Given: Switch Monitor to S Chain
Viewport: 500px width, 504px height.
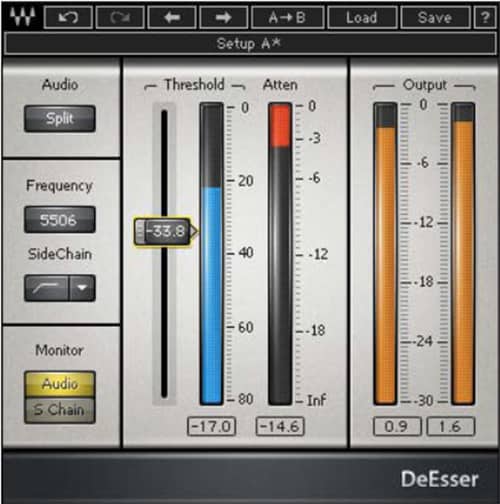Looking at the screenshot, I should [60, 410].
